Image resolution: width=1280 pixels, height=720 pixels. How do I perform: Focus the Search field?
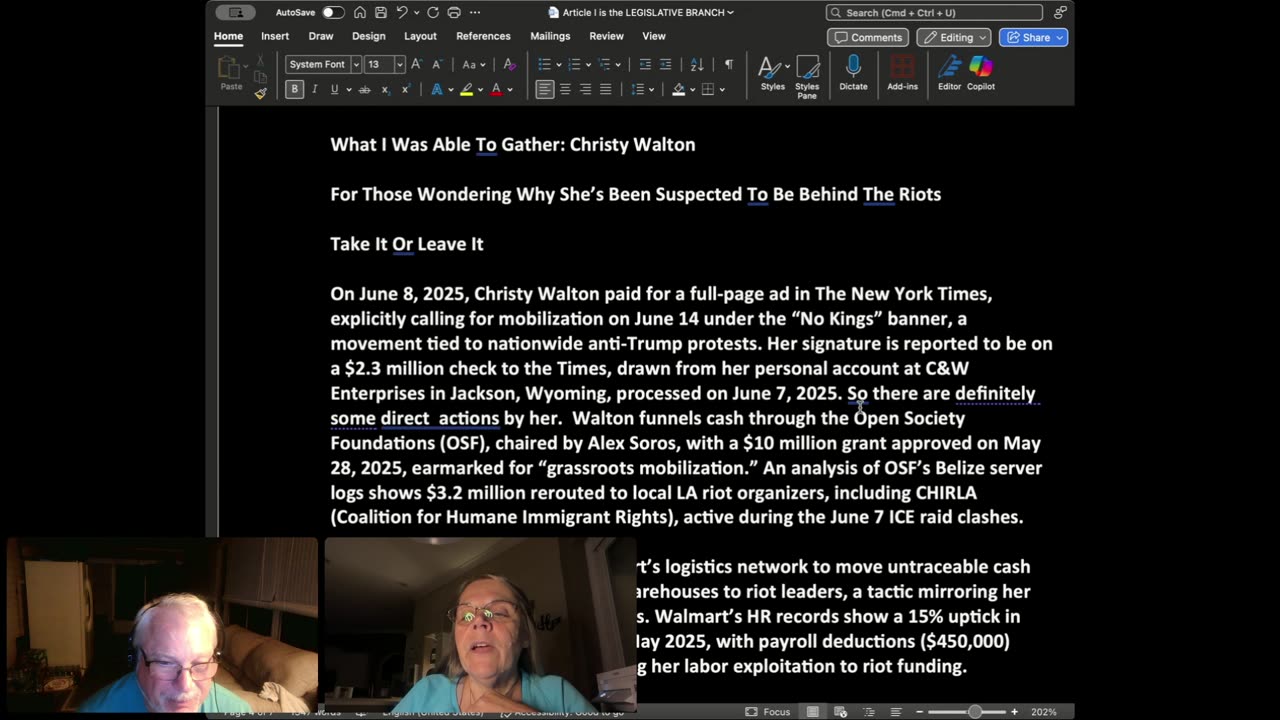click(x=934, y=12)
